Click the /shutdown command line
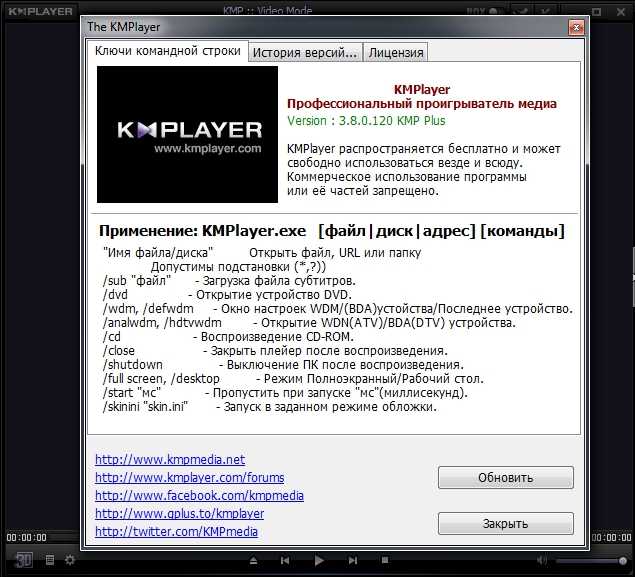 pos(283,365)
